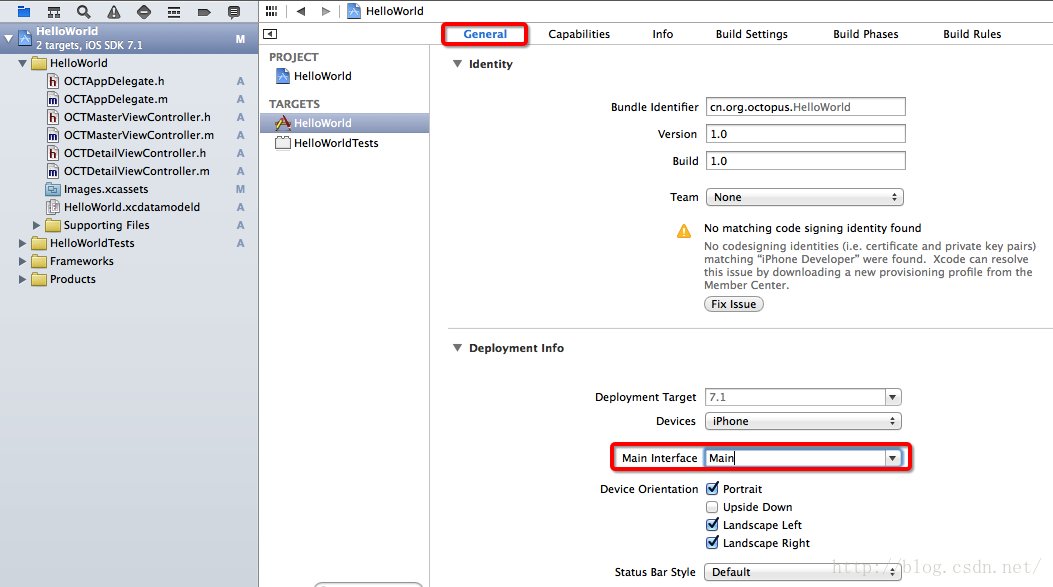Click the Fix Issue button
This screenshot has height=587, width=1053.
733,304
